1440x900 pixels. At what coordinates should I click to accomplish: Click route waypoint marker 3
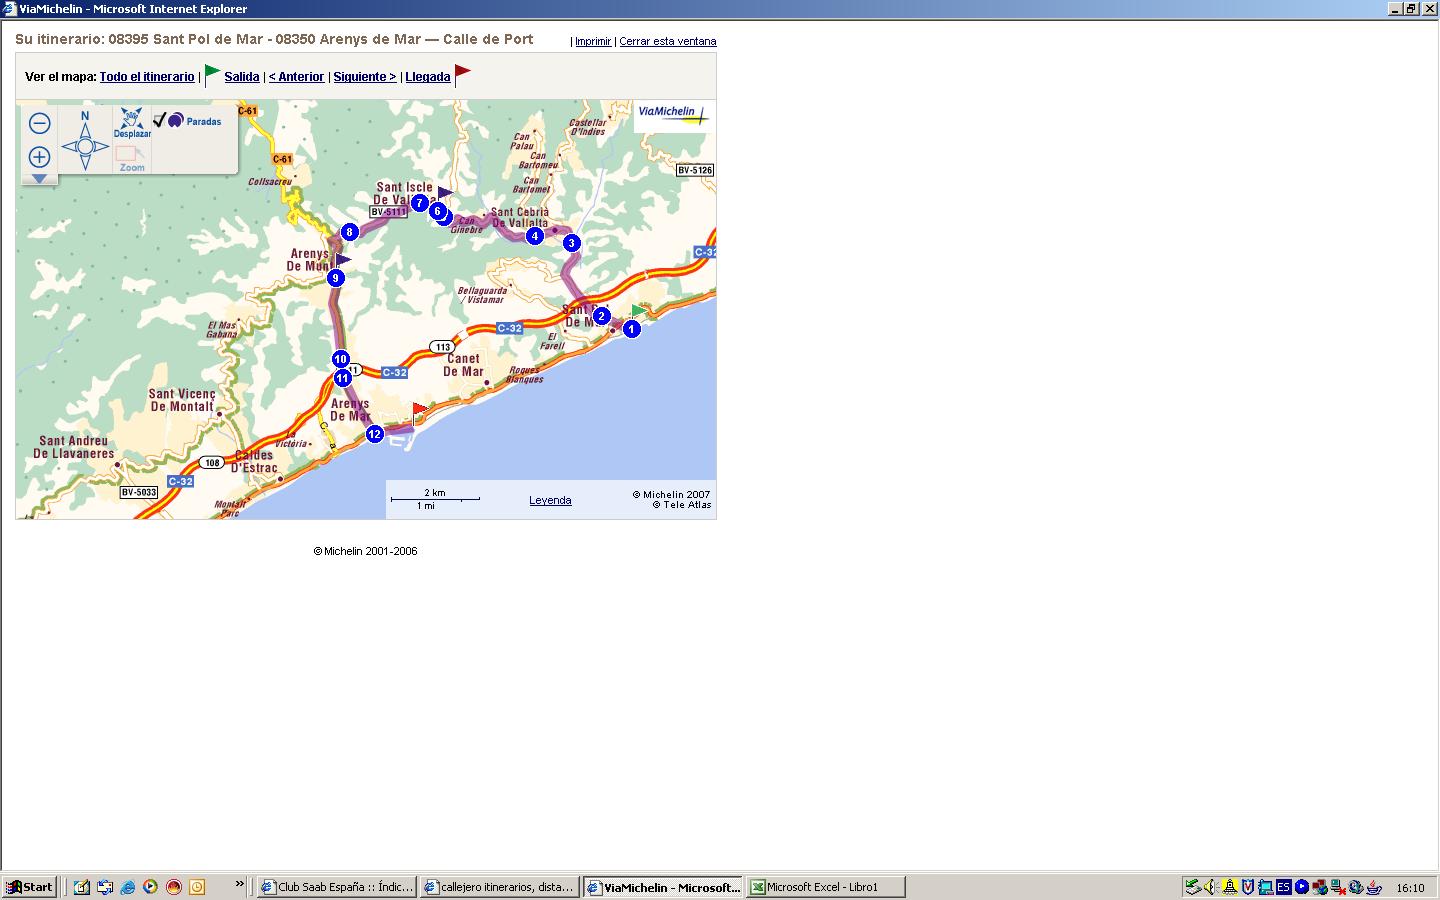572,243
